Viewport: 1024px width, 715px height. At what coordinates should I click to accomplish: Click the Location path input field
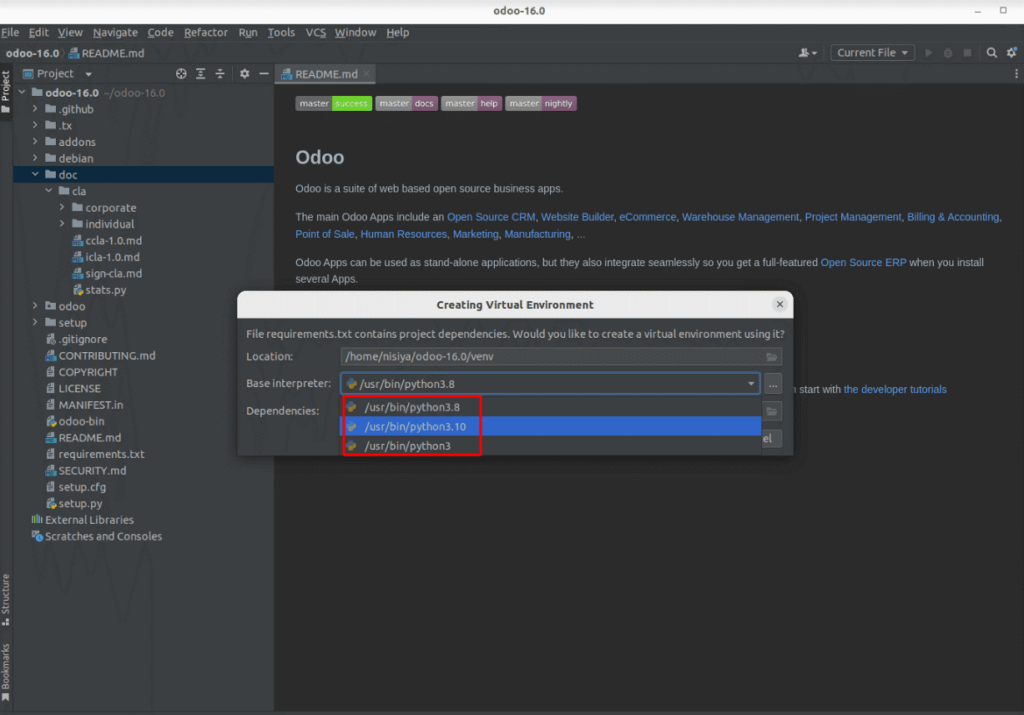(x=552, y=357)
